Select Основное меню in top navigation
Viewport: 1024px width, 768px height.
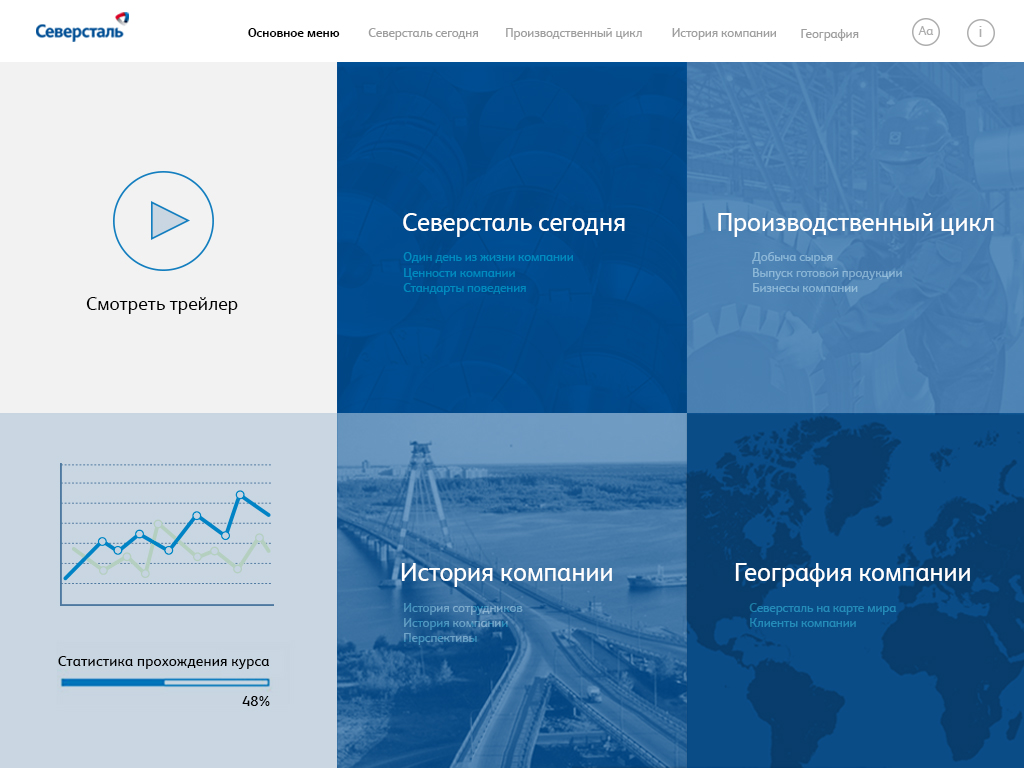(x=293, y=33)
